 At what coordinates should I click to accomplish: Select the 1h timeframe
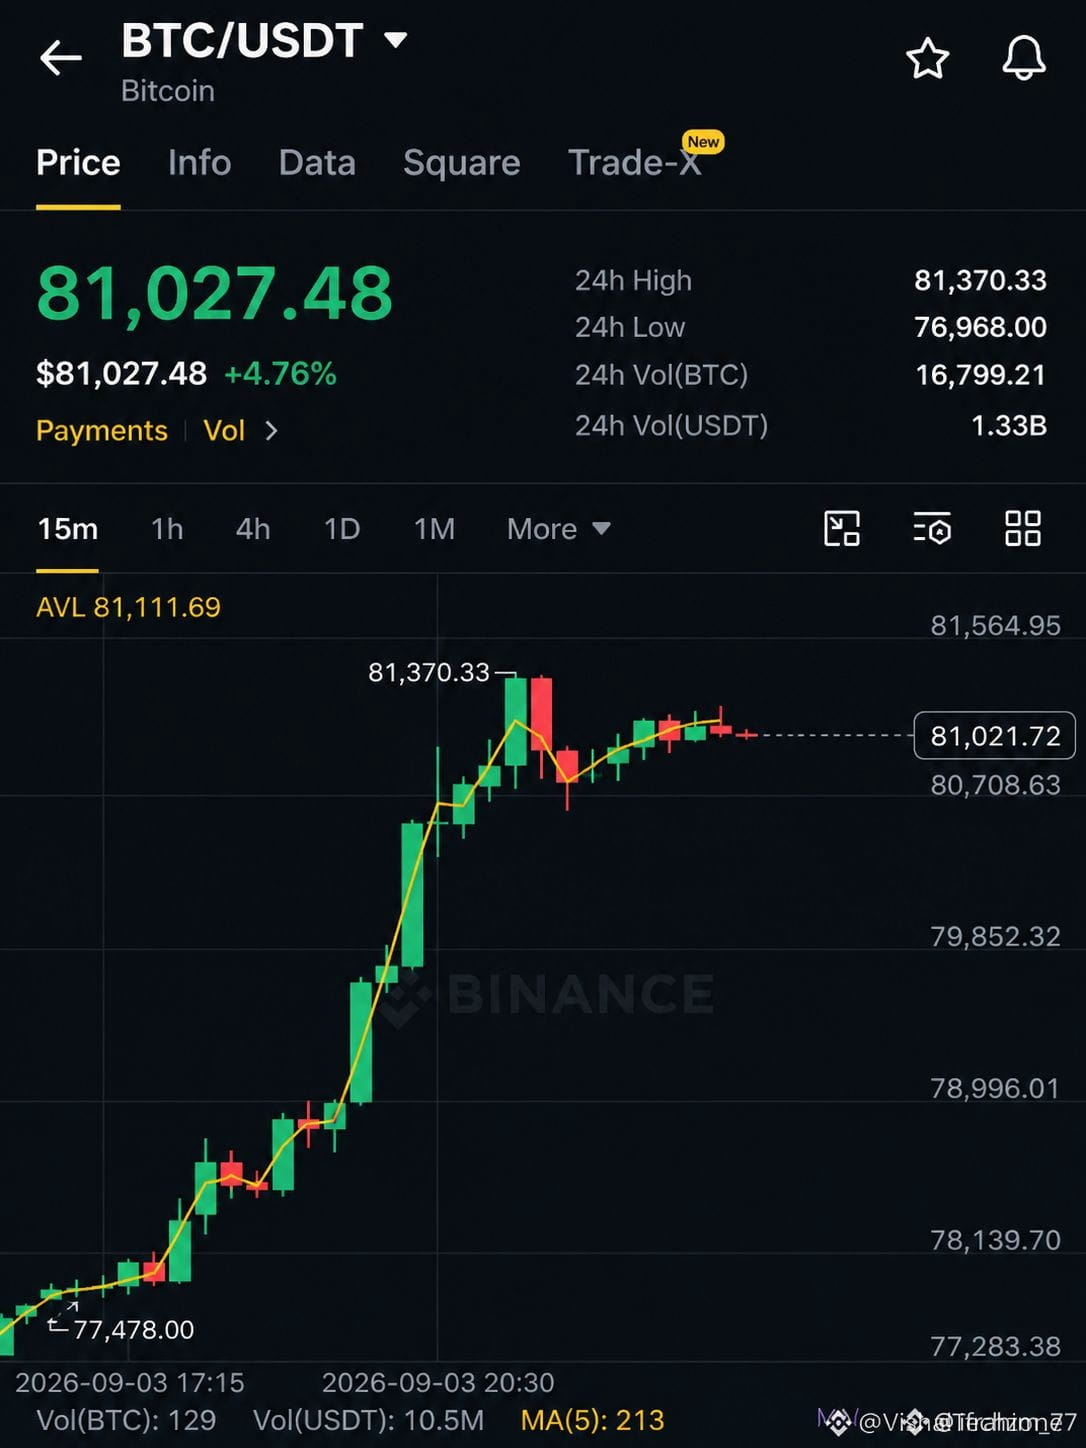click(x=167, y=528)
